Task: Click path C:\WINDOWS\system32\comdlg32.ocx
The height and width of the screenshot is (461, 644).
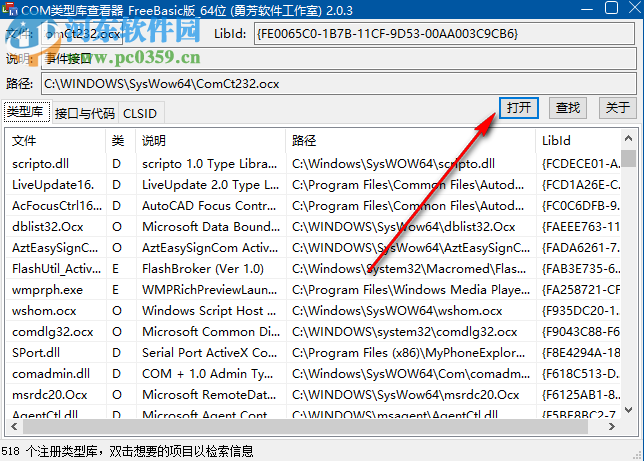Action: click(405, 332)
